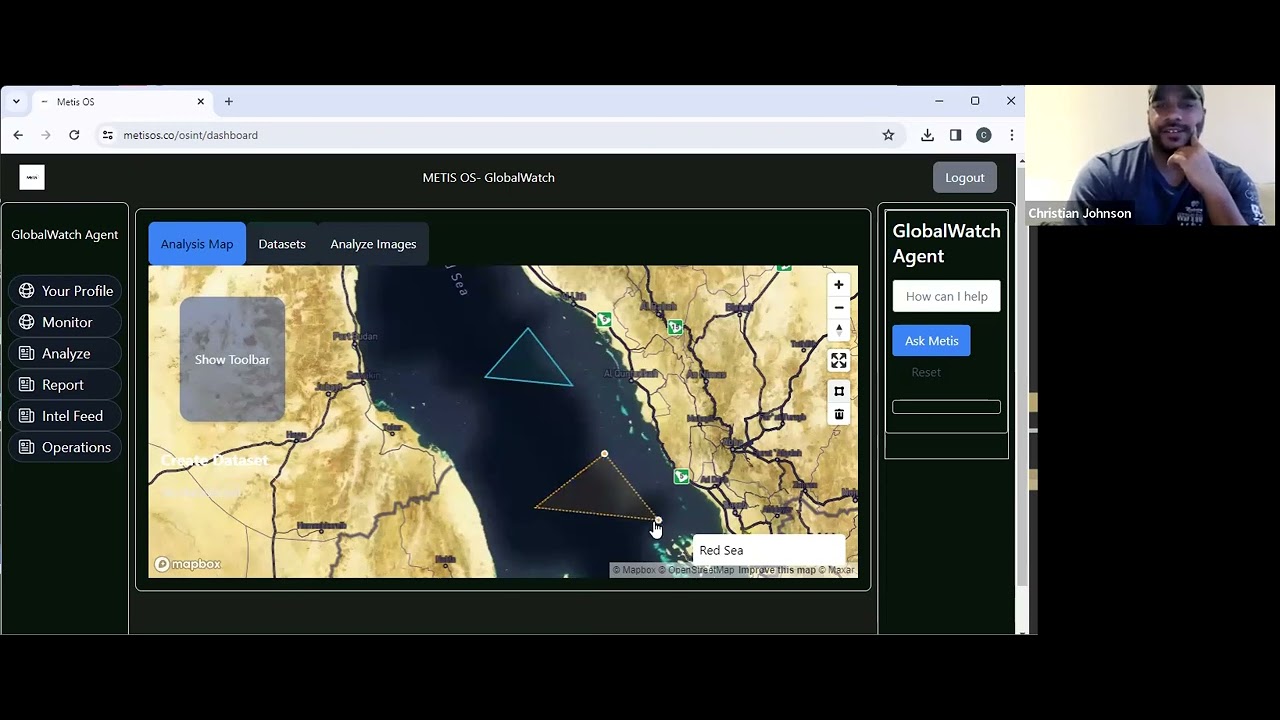This screenshot has height=720, width=1280.
Task: Click METIS OS- GlobalWatch header title
Action: pyautogui.click(x=488, y=177)
